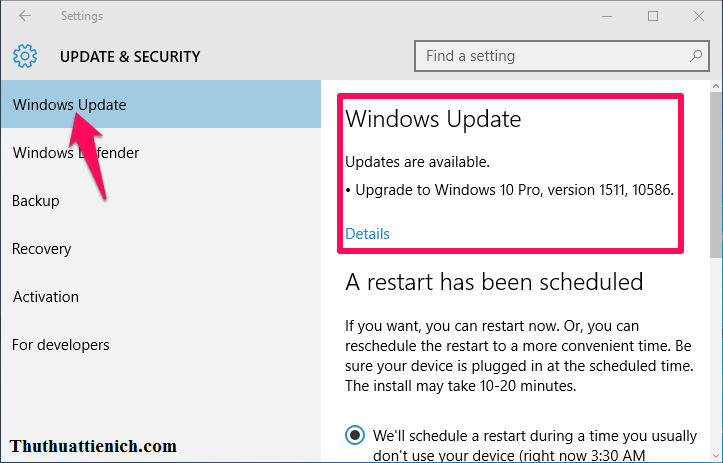Select the scheduled restart radio button
The width and height of the screenshot is (723, 463).
click(355, 435)
